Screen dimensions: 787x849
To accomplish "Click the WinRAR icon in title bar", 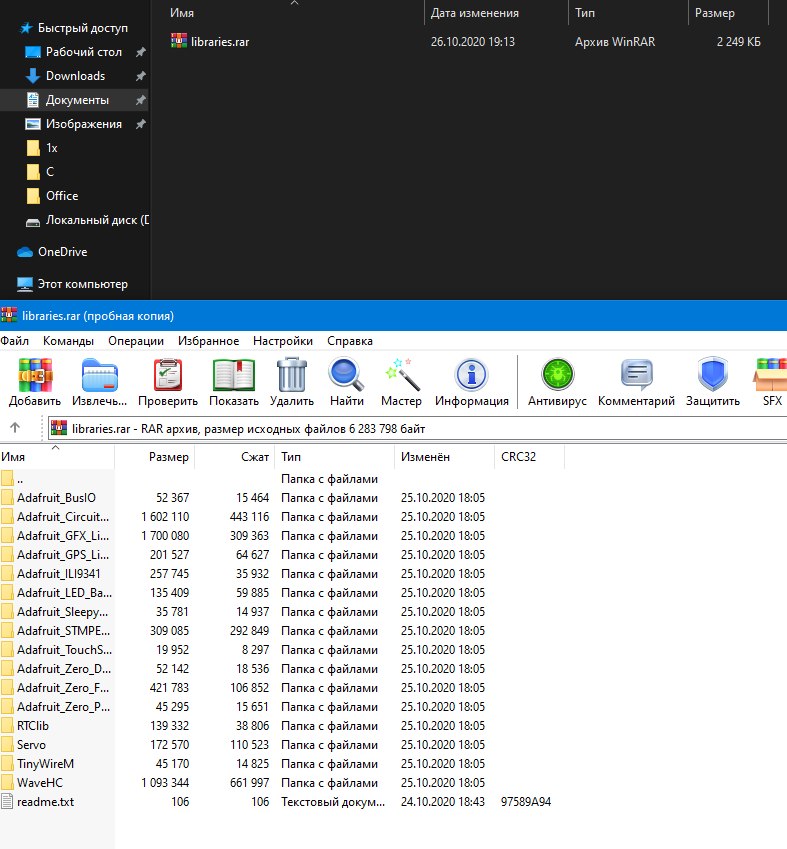I will (x=9, y=315).
